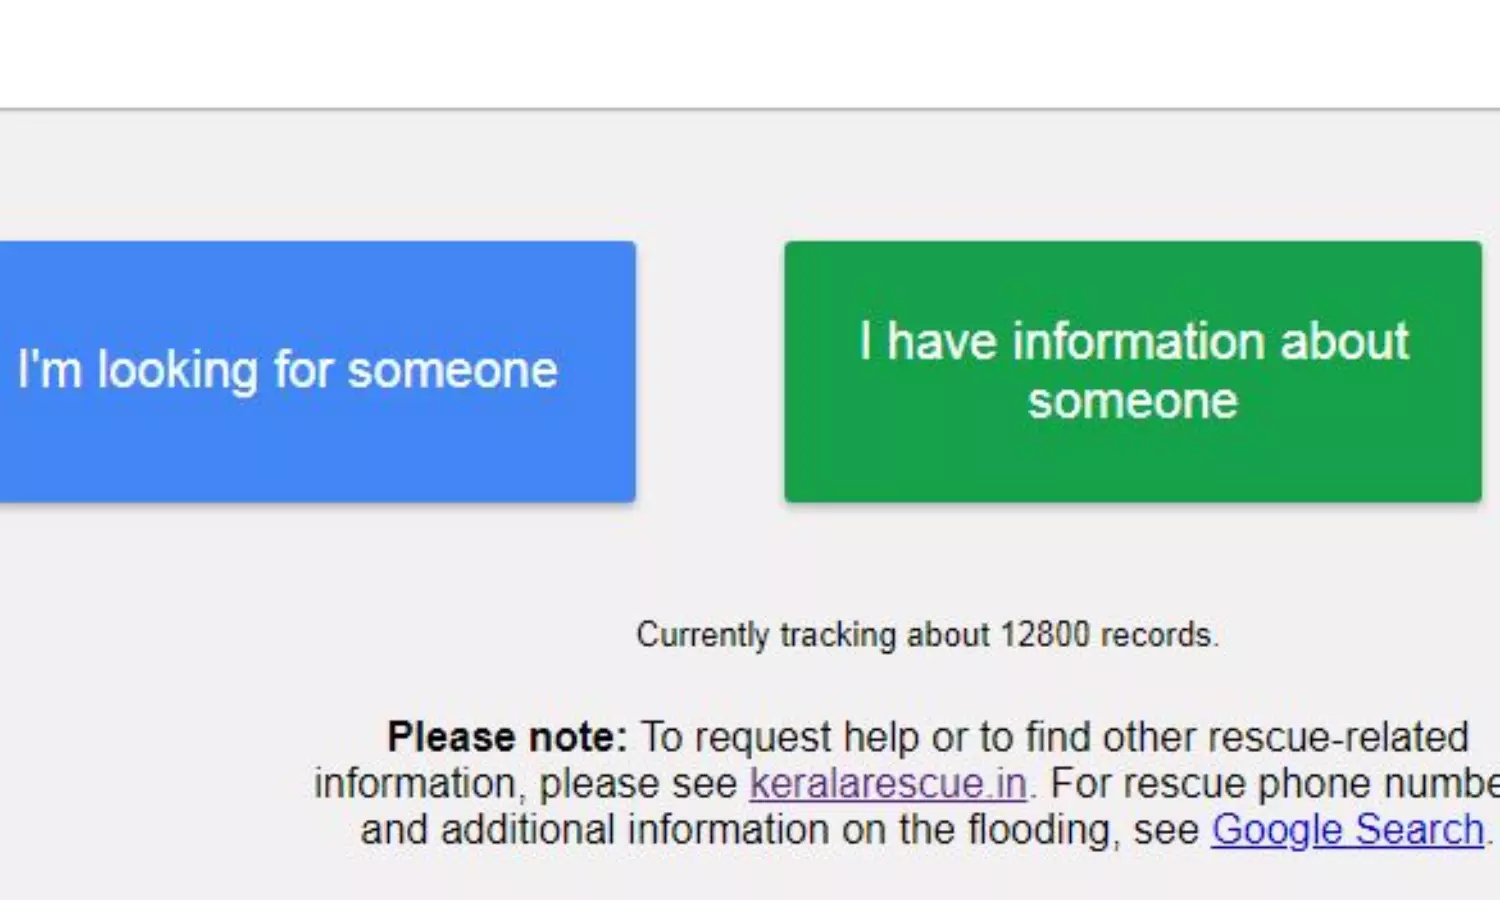Click the words "please see" before keralarescue.in
The image size is (1500, 900).
click(x=638, y=784)
